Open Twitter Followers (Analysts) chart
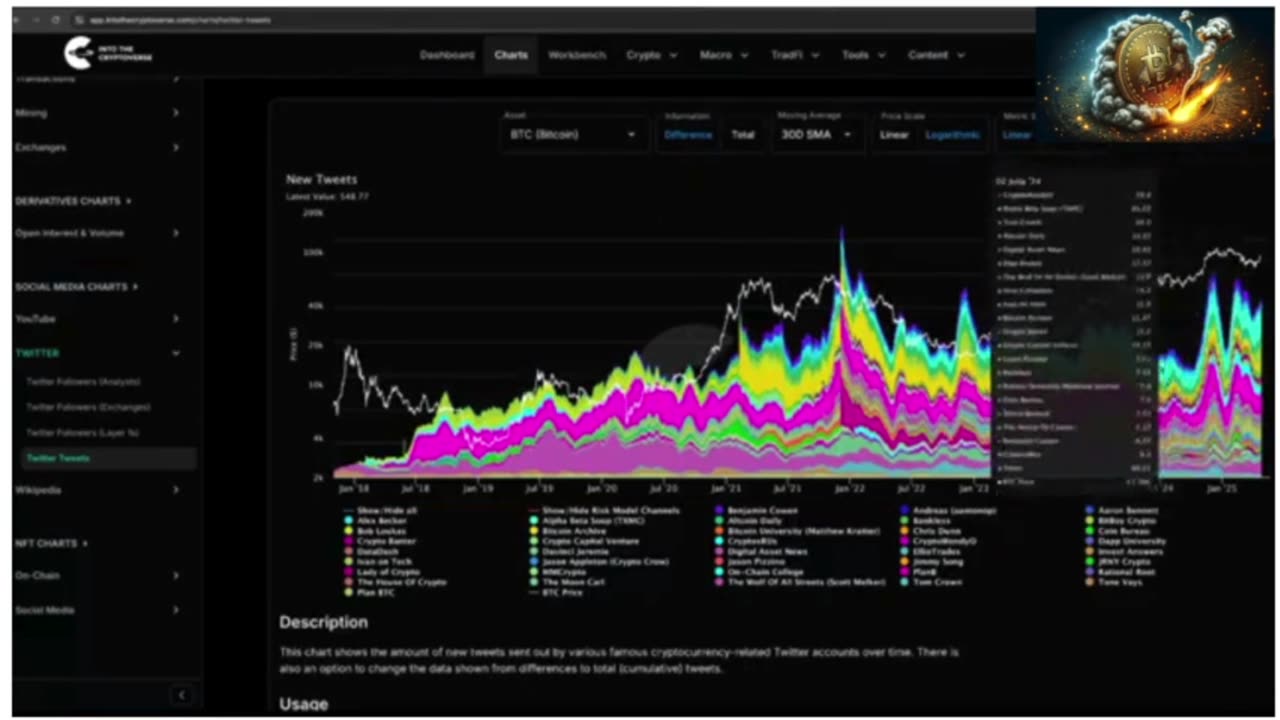1280x720 pixels. [84, 382]
